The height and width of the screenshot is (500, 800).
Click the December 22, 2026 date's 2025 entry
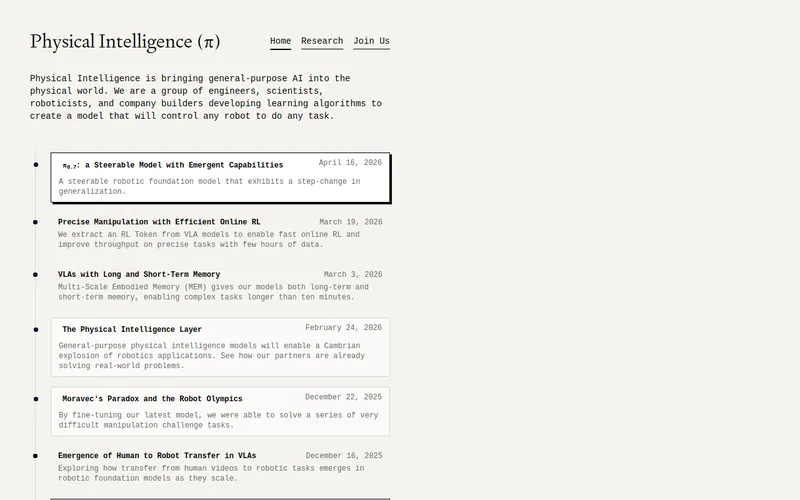(343, 397)
